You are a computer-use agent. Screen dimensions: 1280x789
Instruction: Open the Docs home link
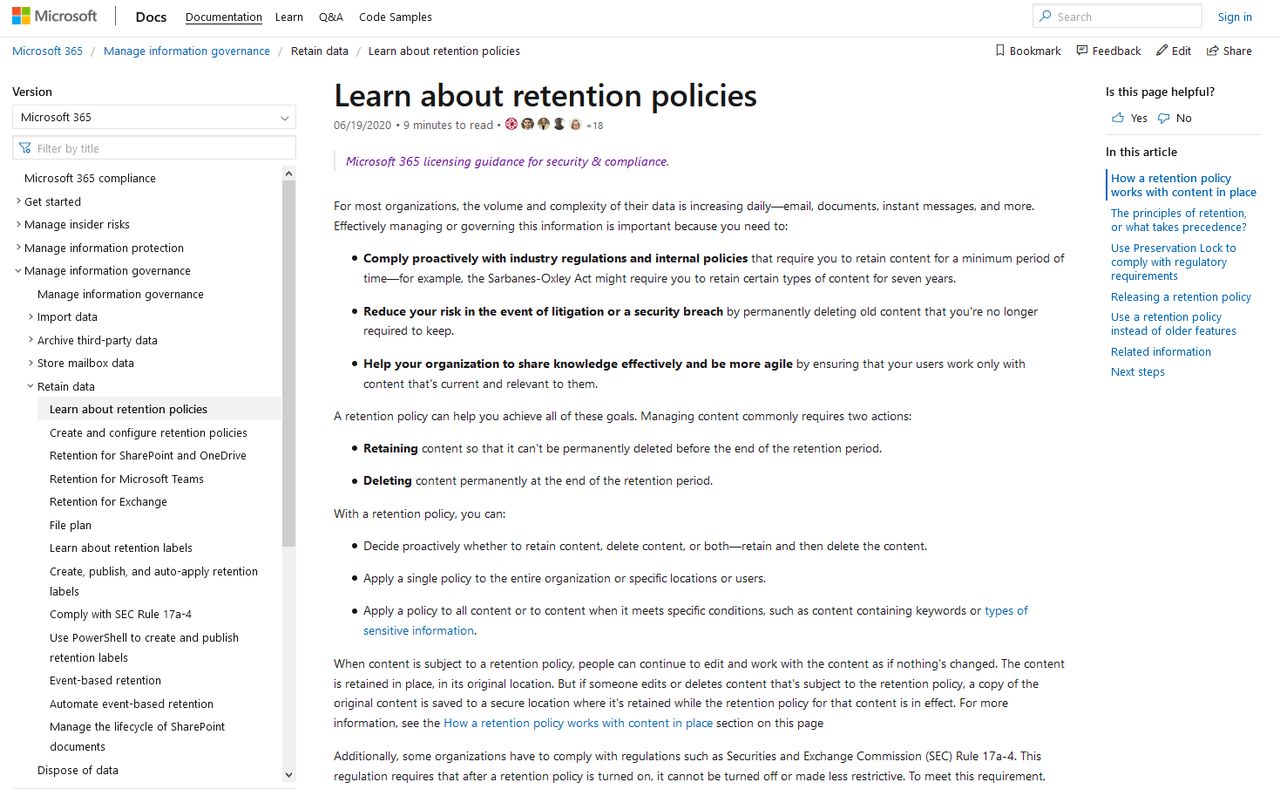point(151,17)
